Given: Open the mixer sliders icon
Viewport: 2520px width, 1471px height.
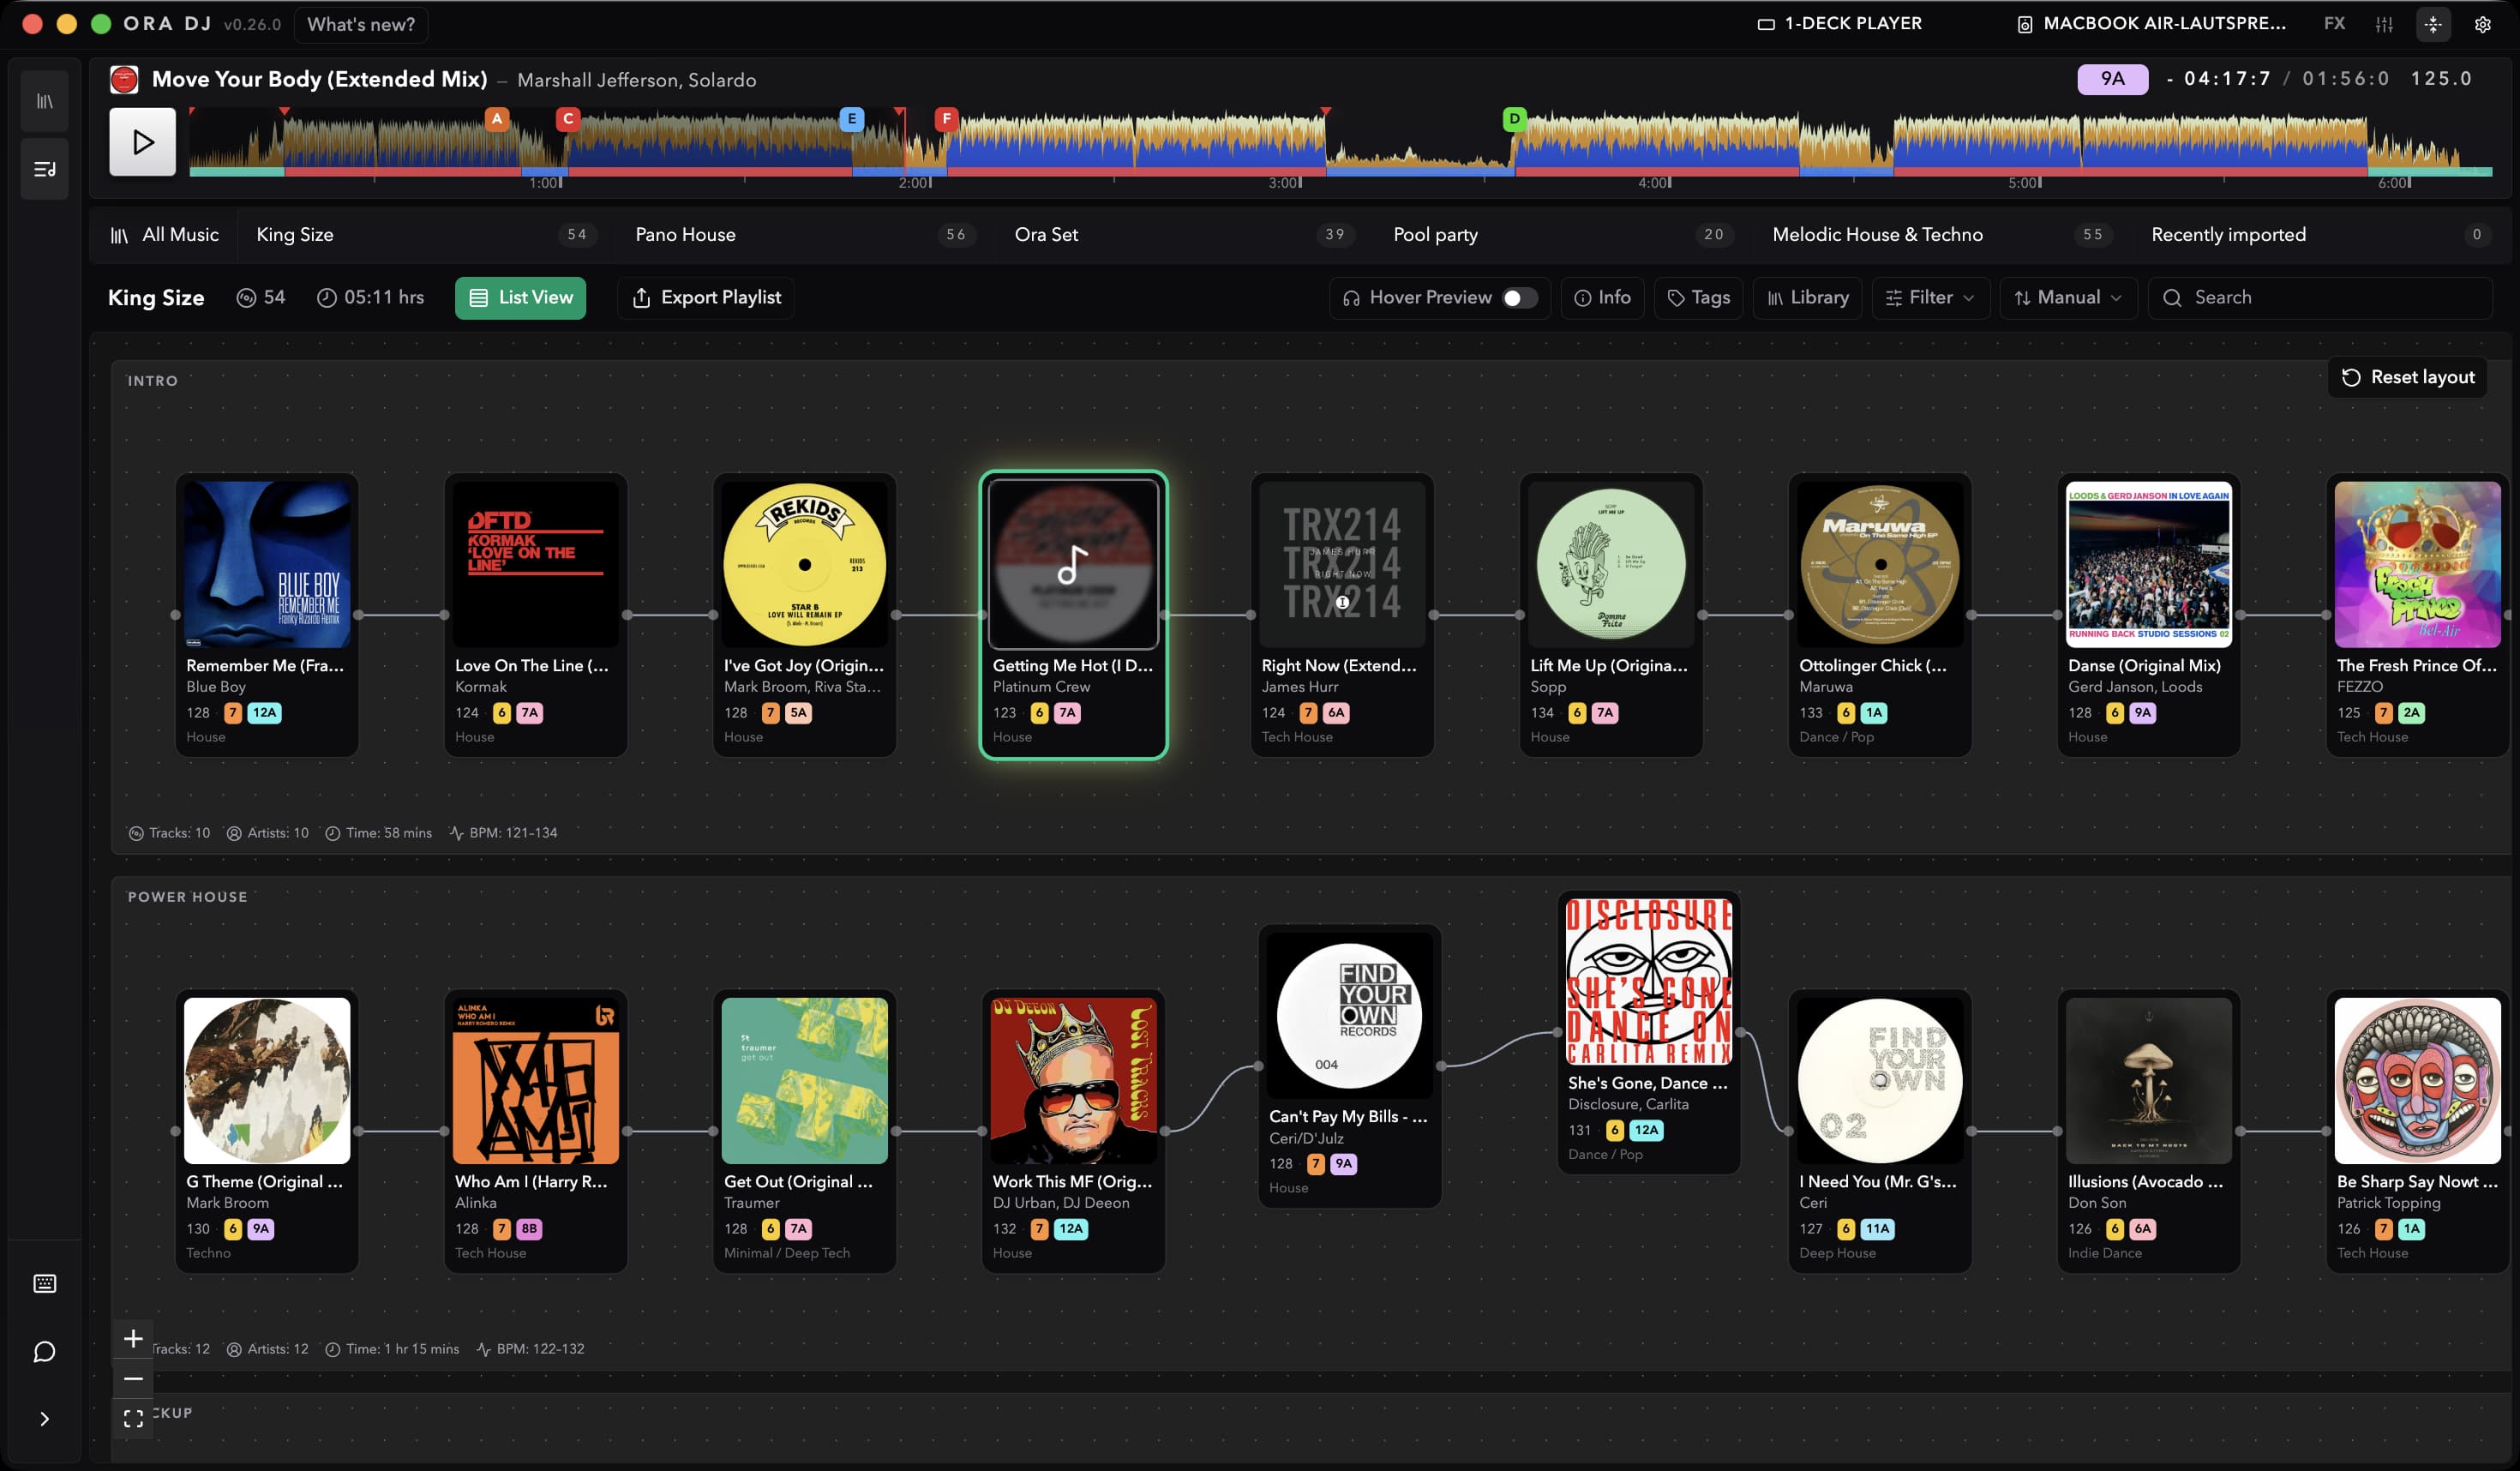Looking at the screenshot, I should point(2384,24).
